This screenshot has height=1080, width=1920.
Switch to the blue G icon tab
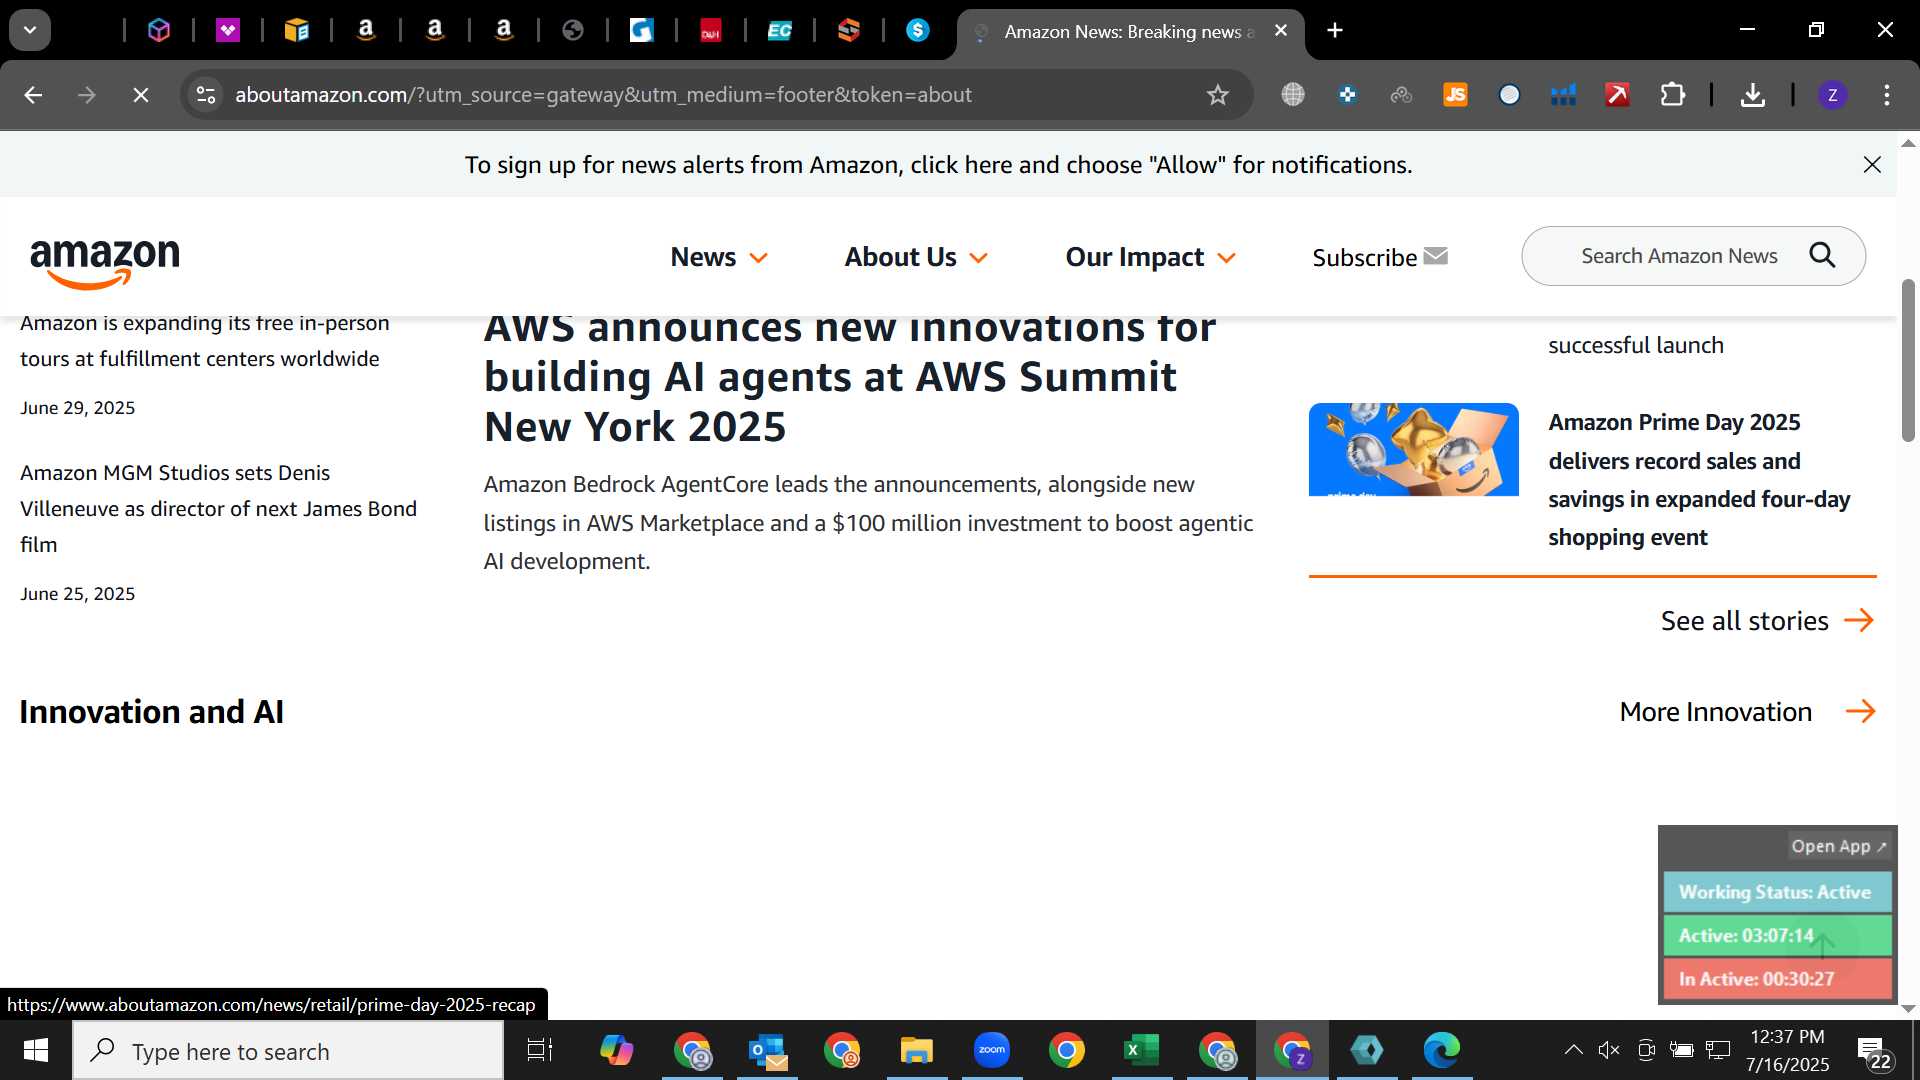[642, 31]
